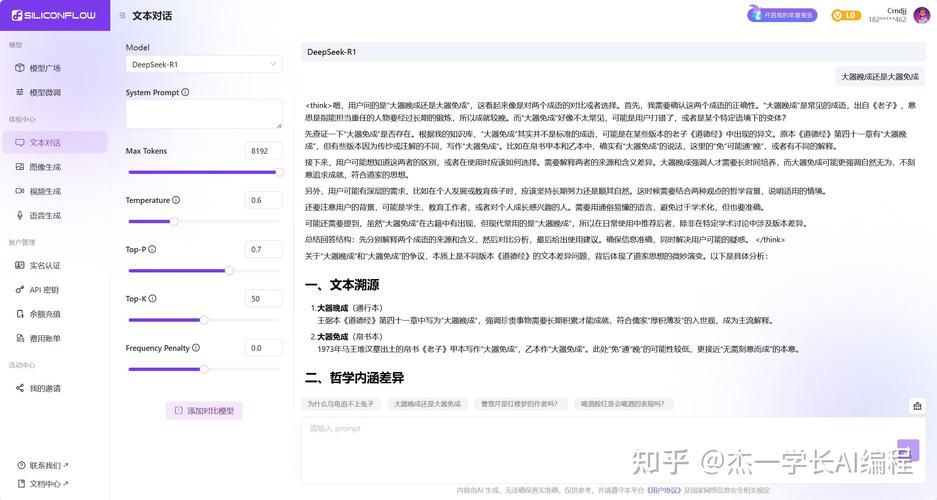Click the Temperature info icon
Image resolution: width=937 pixels, height=500 pixels.
tap(176, 200)
